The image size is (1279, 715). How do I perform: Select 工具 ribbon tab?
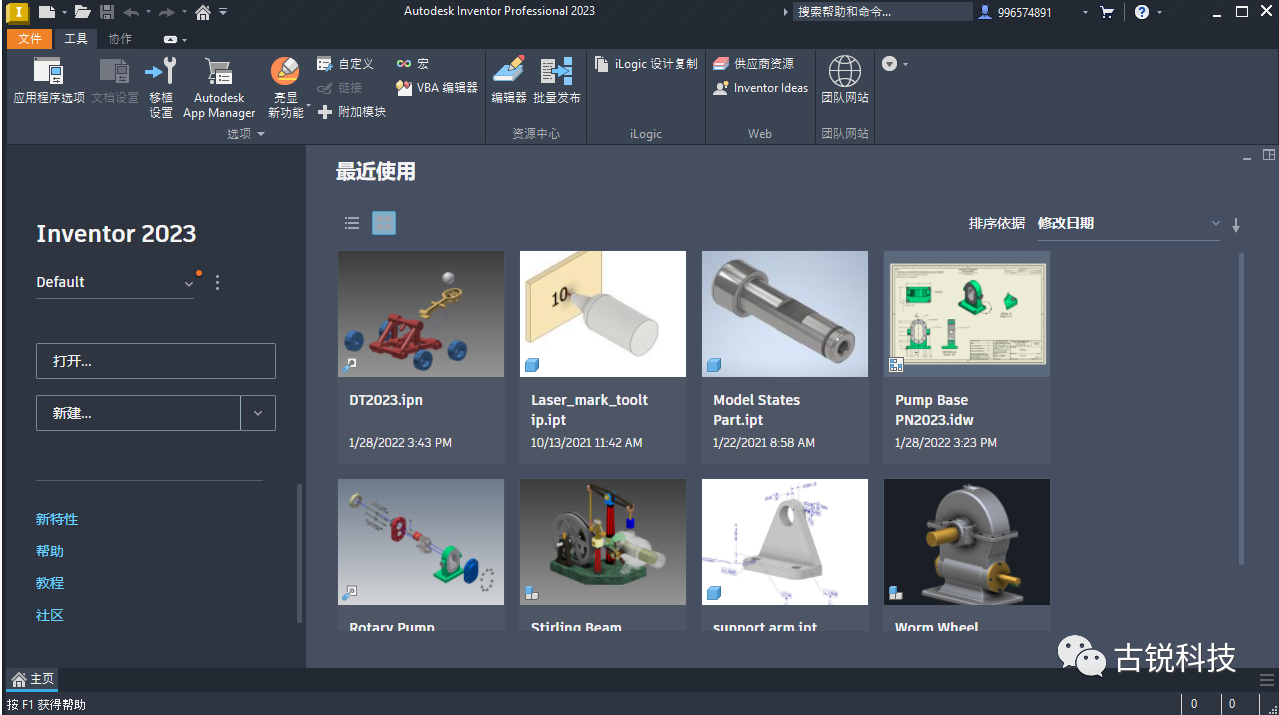pos(76,39)
